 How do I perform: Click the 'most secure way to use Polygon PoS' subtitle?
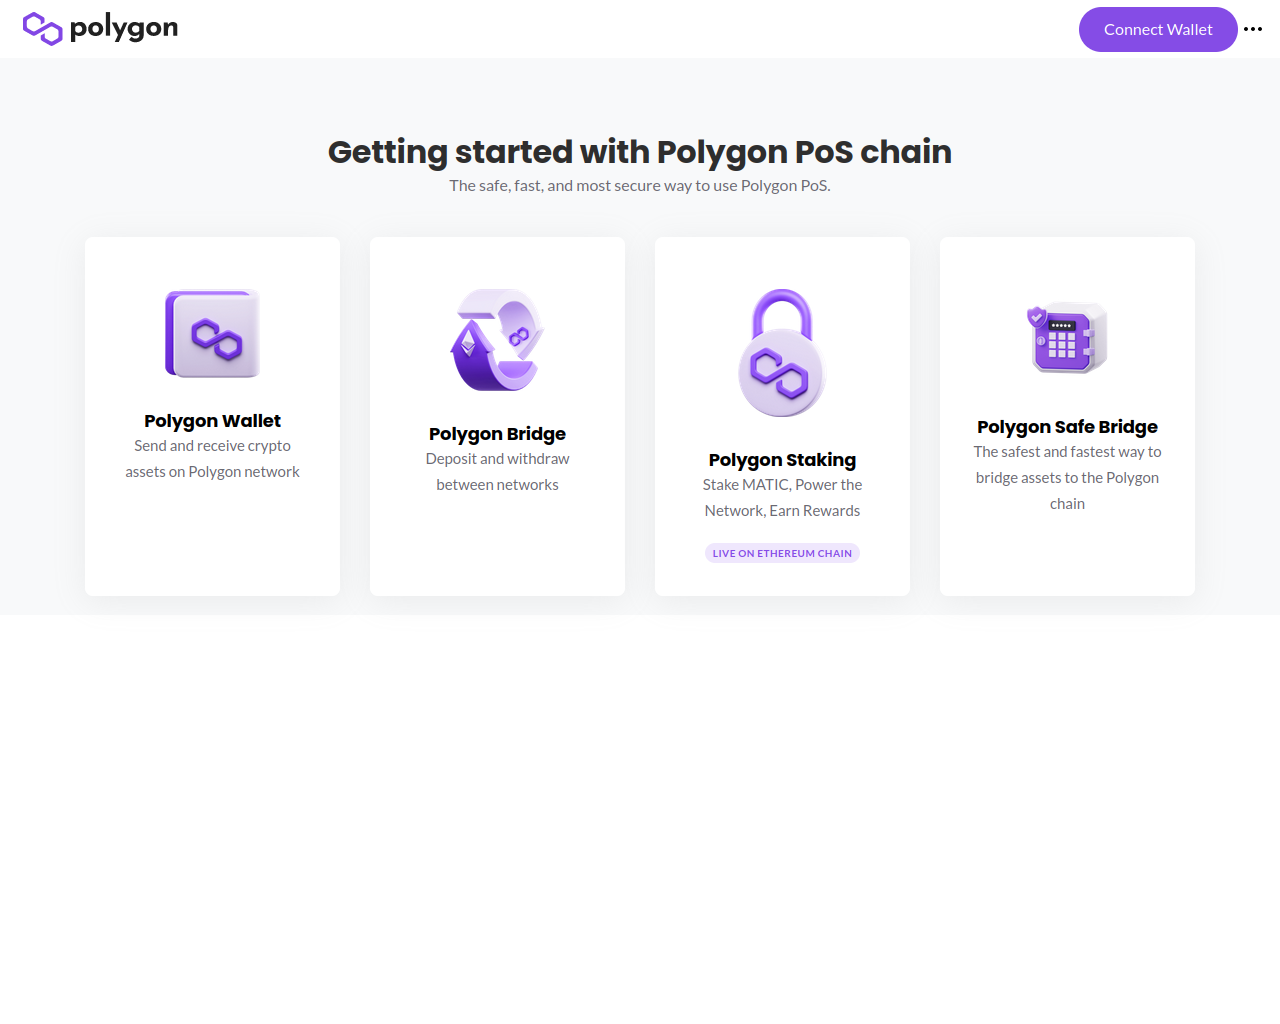pyautogui.click(x=640, y=186)
